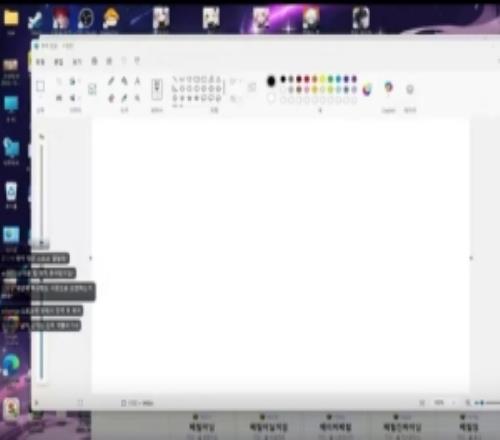Select the rectangular Selection tool
Screen dimensions: 500x440
(40, 86)
